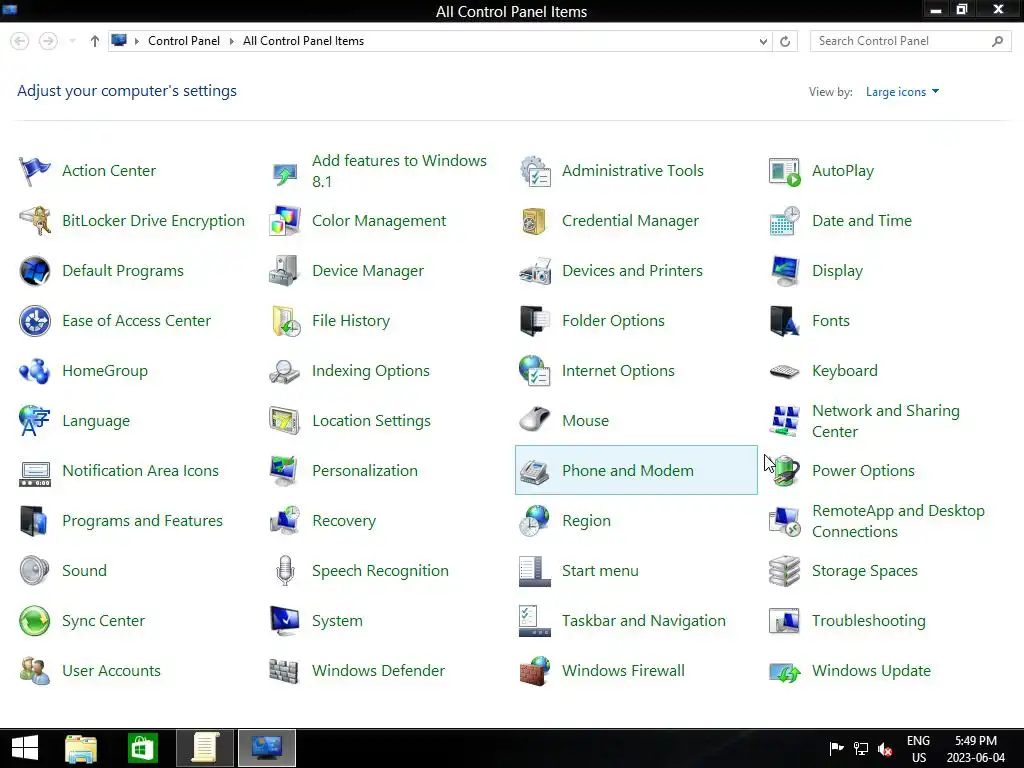Viewport: 1024px width, 768px height.
Task: Open the Region link
Action: tap(586, 520)
